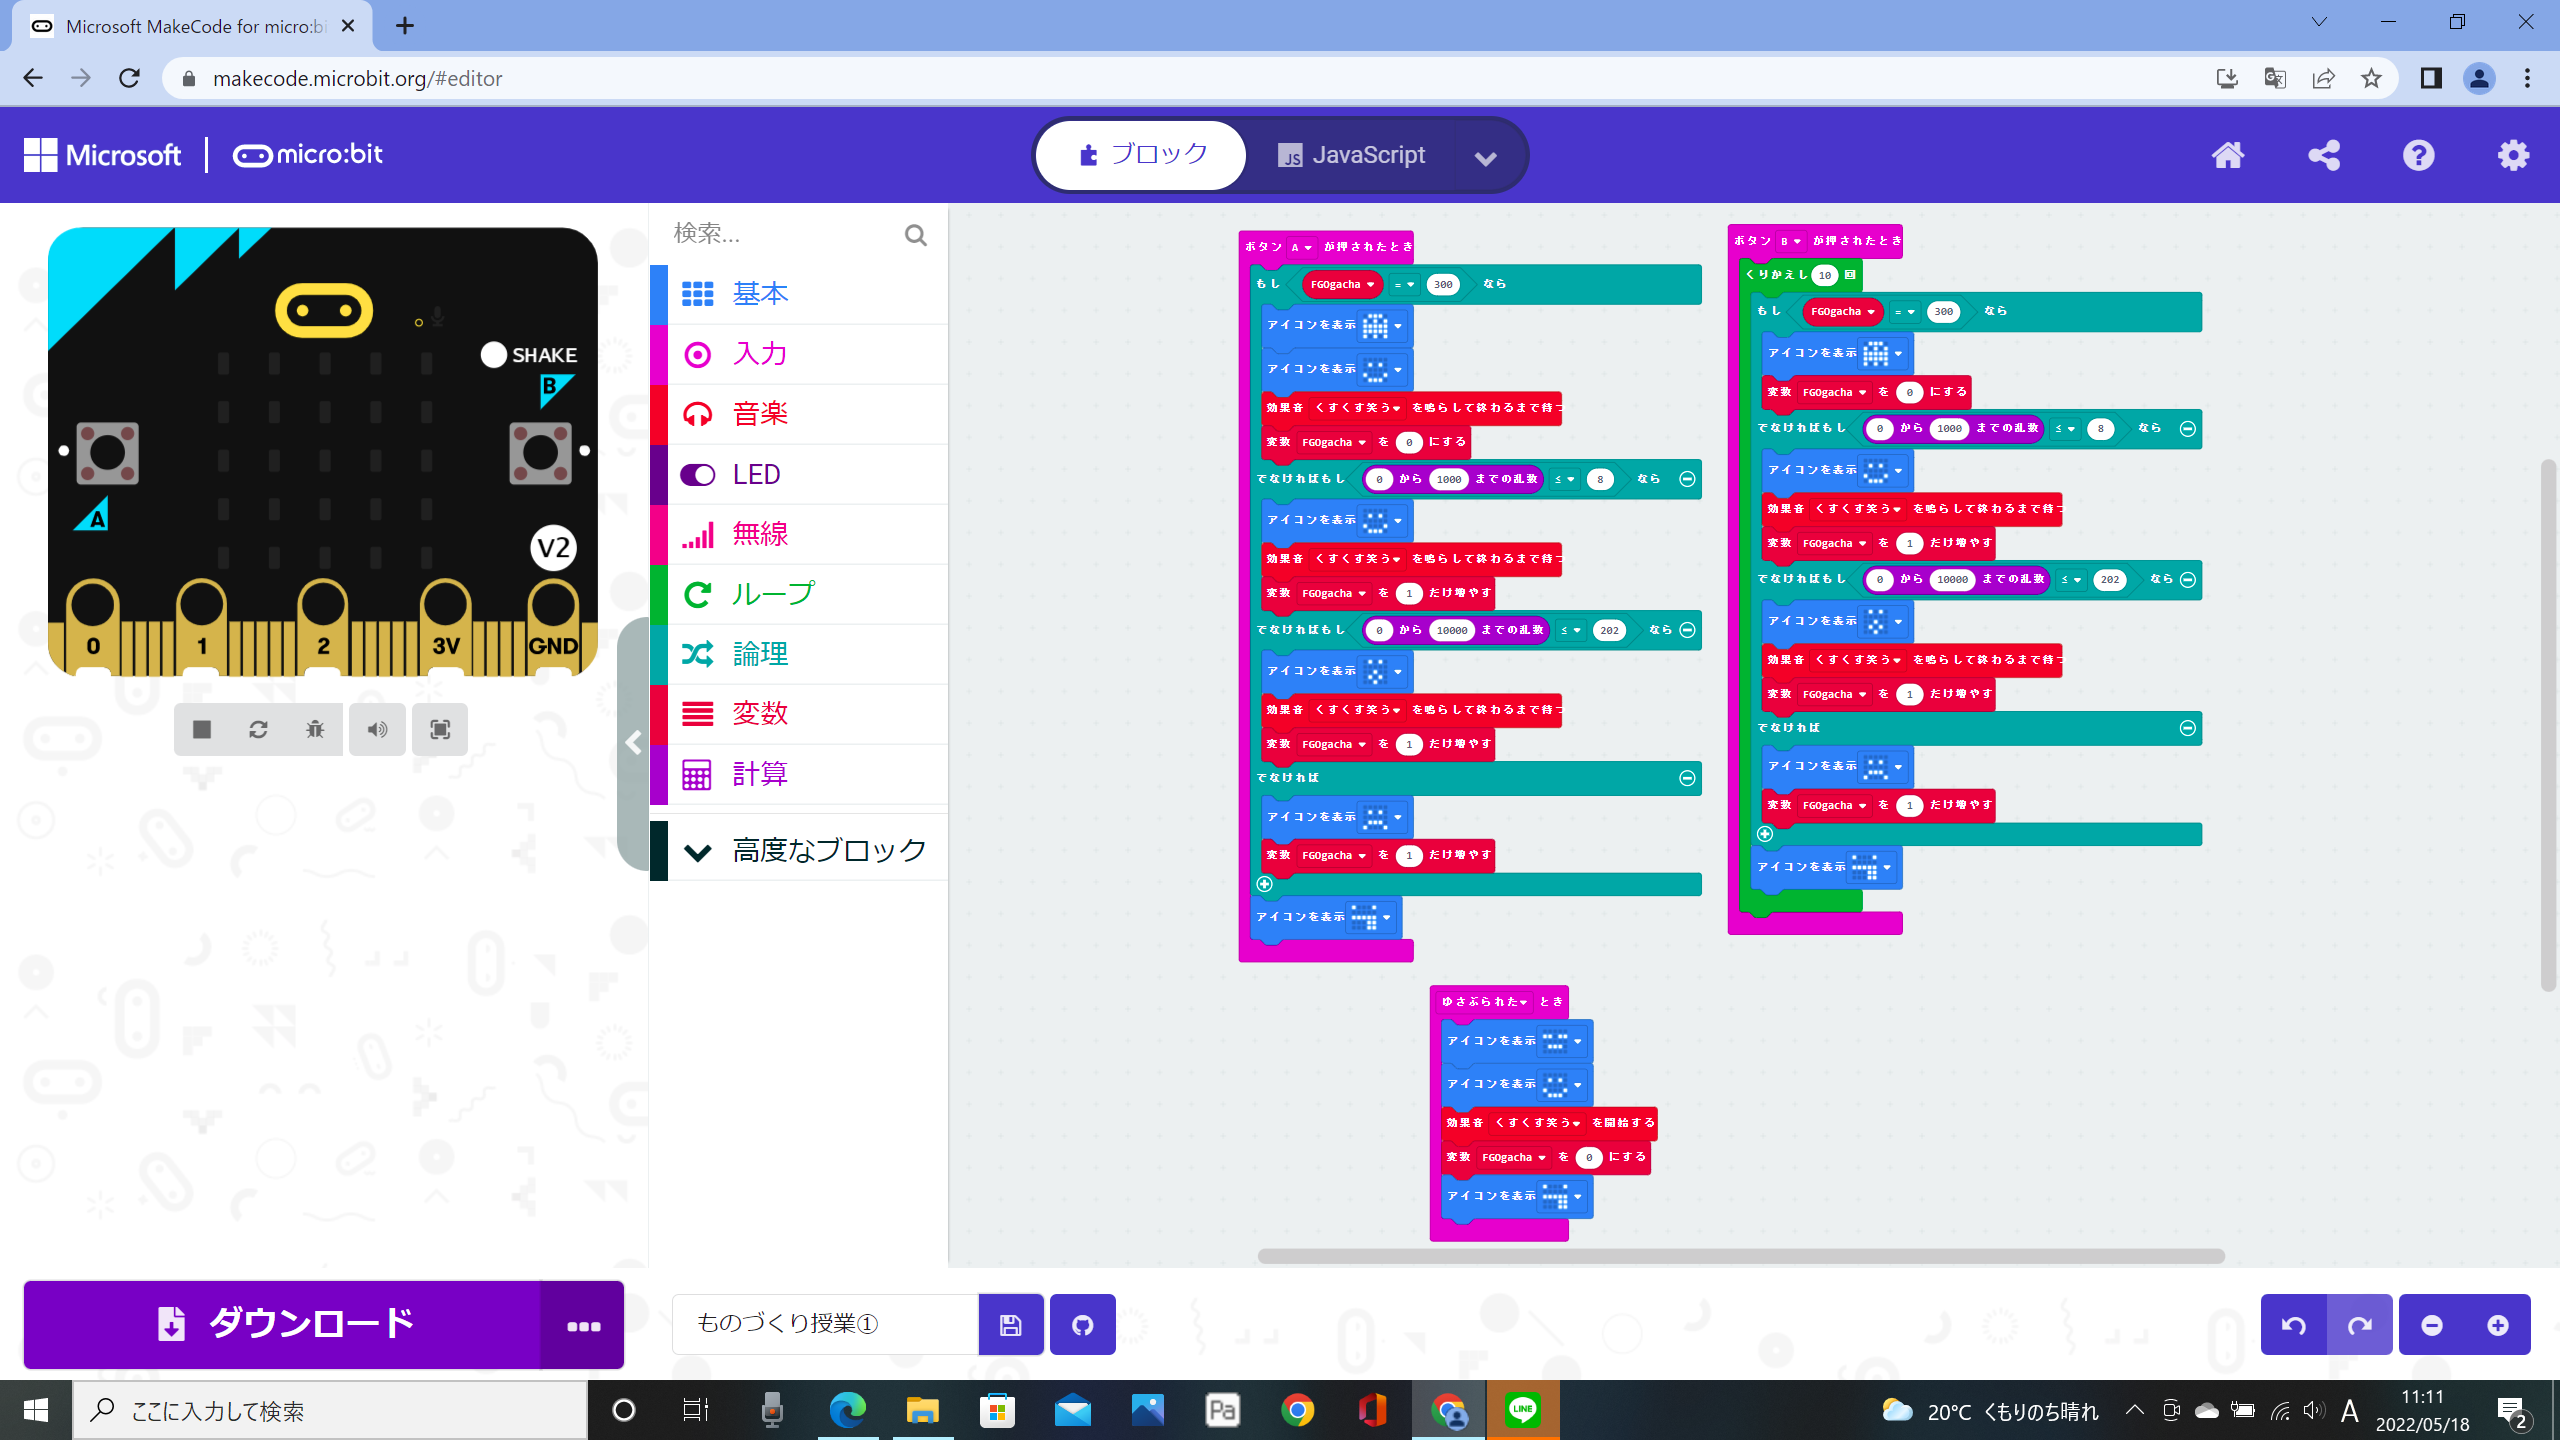
Task: Click the Windows taskbar search box
Action: pos(330,1410)
